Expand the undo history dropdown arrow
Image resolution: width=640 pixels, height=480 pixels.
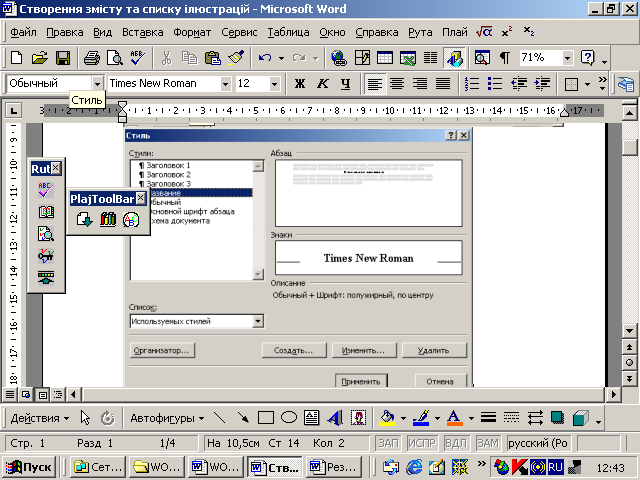coord(281,58)
